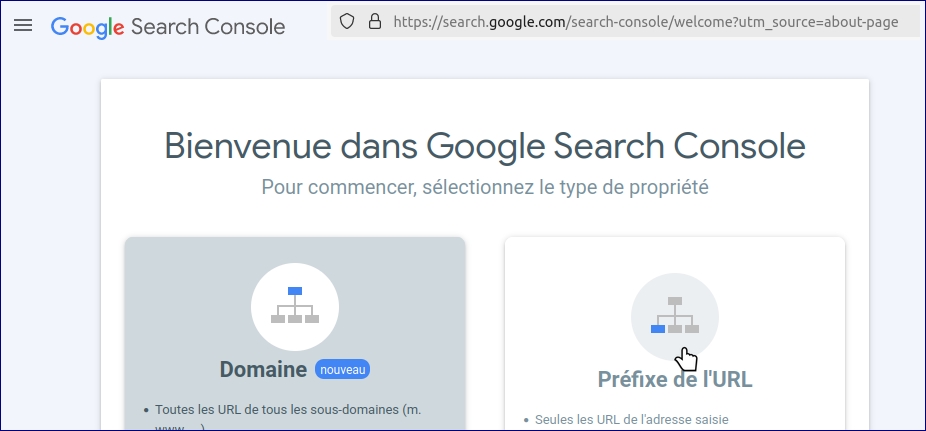The width and height of the screenshot is (926, 431).
Task: Select the Préfixe de l'URL hierarchy icon
Action: [675, 317]
